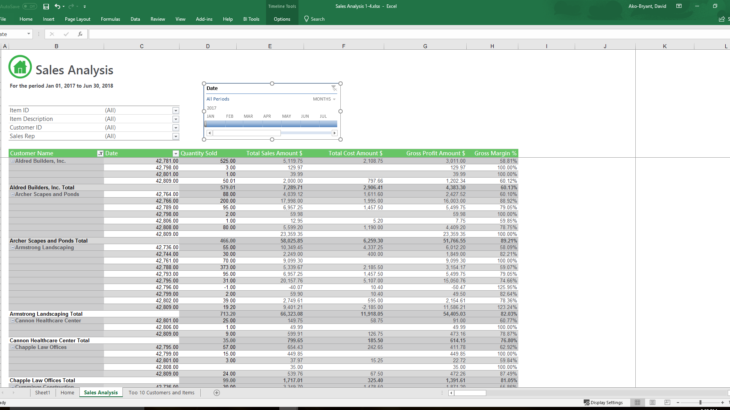Image resolution: width=730 pixels, height=410 pixels.
Task: Click the All Periods timeline label
Action: click(x=218, y=99)
